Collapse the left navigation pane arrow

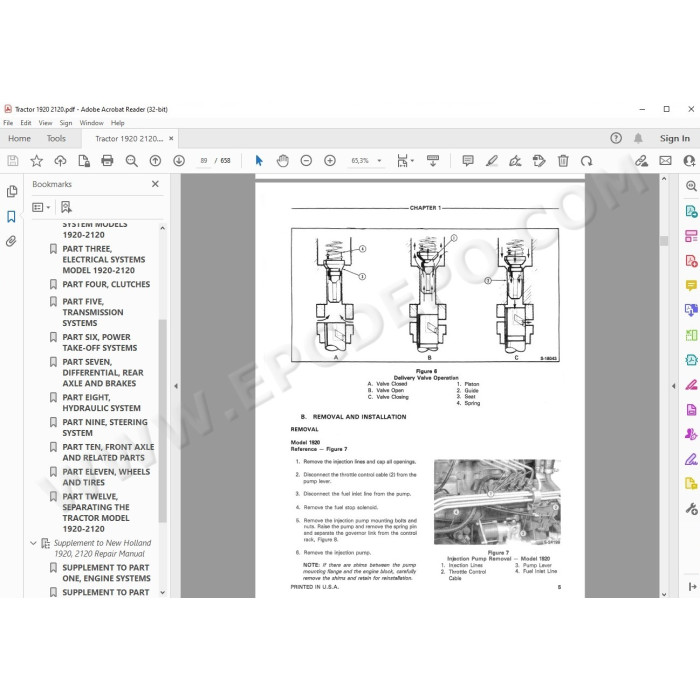[176, 386]
